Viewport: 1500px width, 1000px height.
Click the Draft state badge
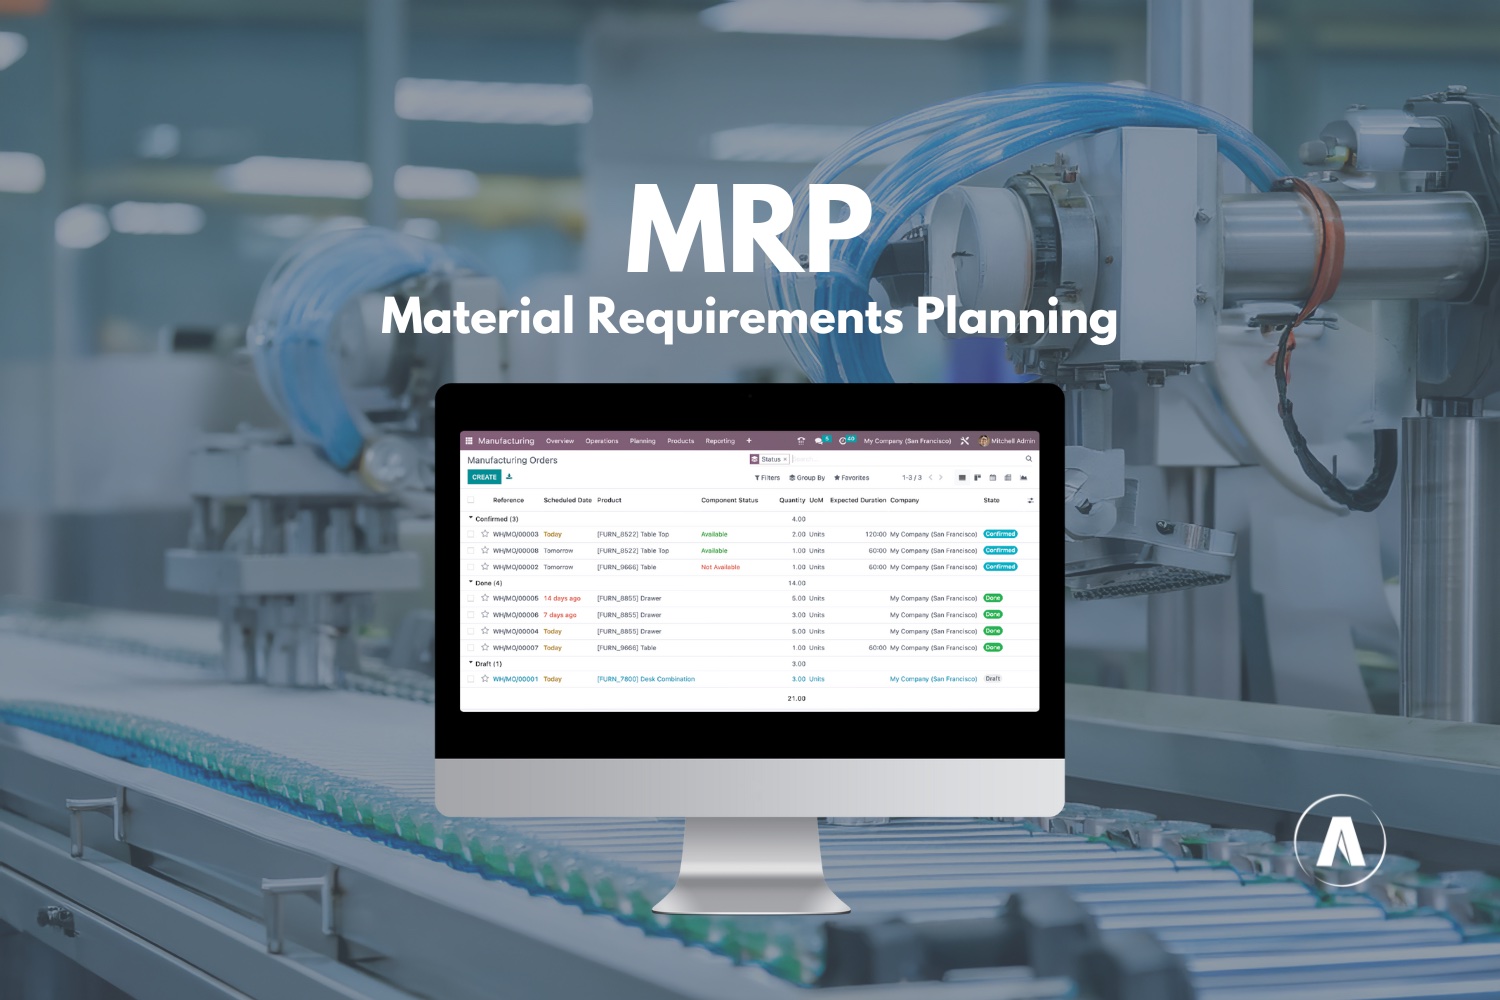(993, 679)
